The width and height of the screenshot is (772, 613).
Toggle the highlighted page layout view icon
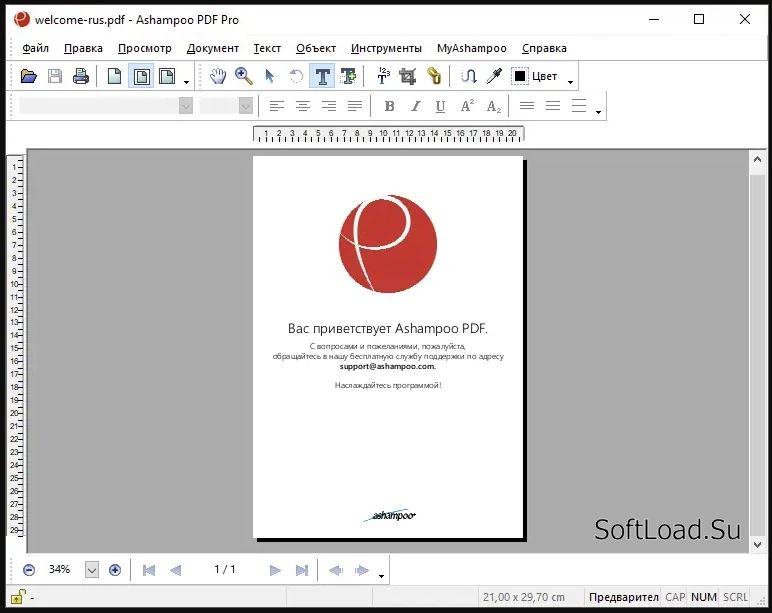(x=141, y=76)
